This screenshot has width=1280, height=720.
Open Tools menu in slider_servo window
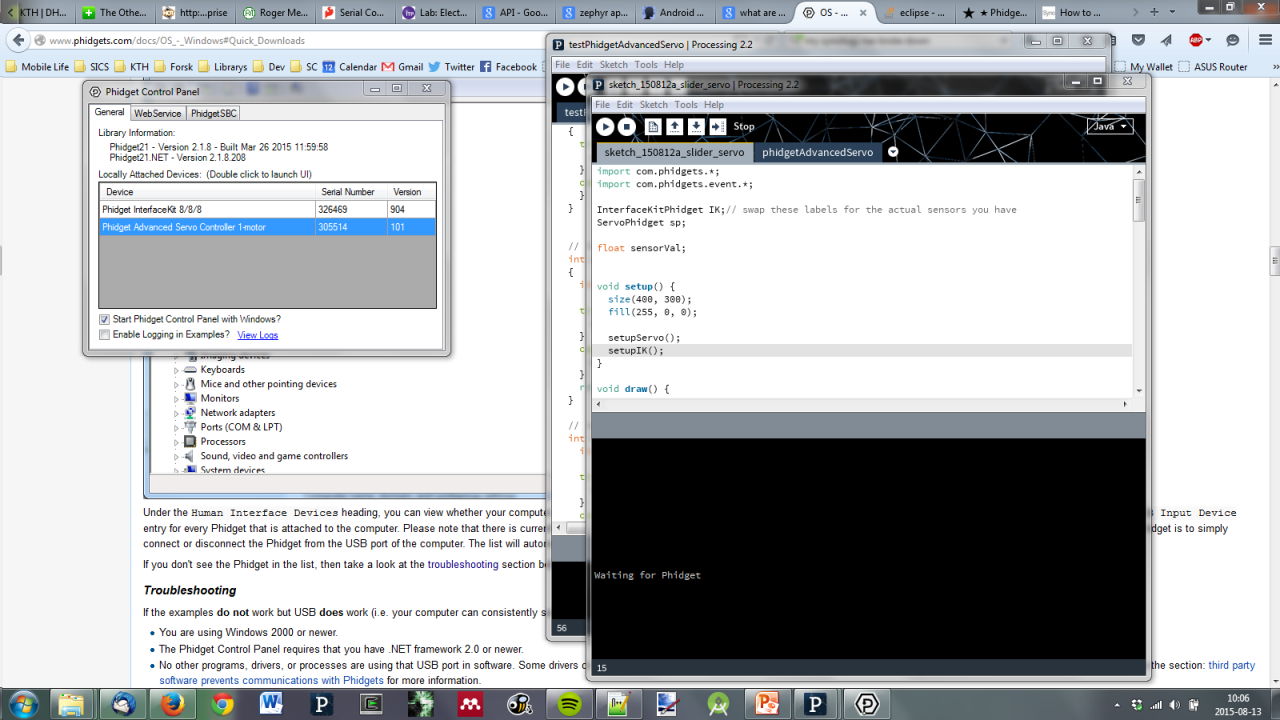686,105
